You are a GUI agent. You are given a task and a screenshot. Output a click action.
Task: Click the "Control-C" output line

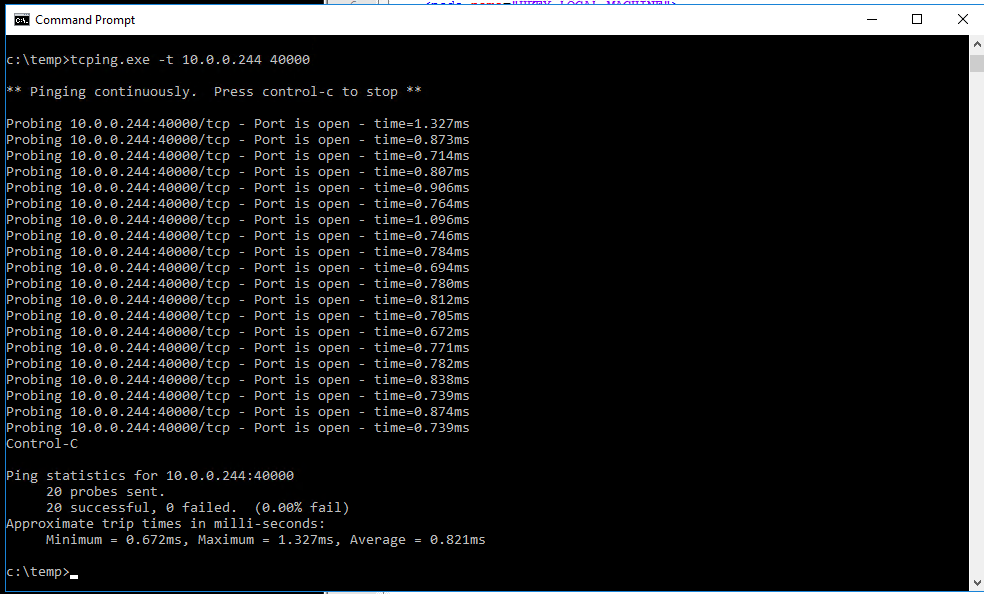41,444
